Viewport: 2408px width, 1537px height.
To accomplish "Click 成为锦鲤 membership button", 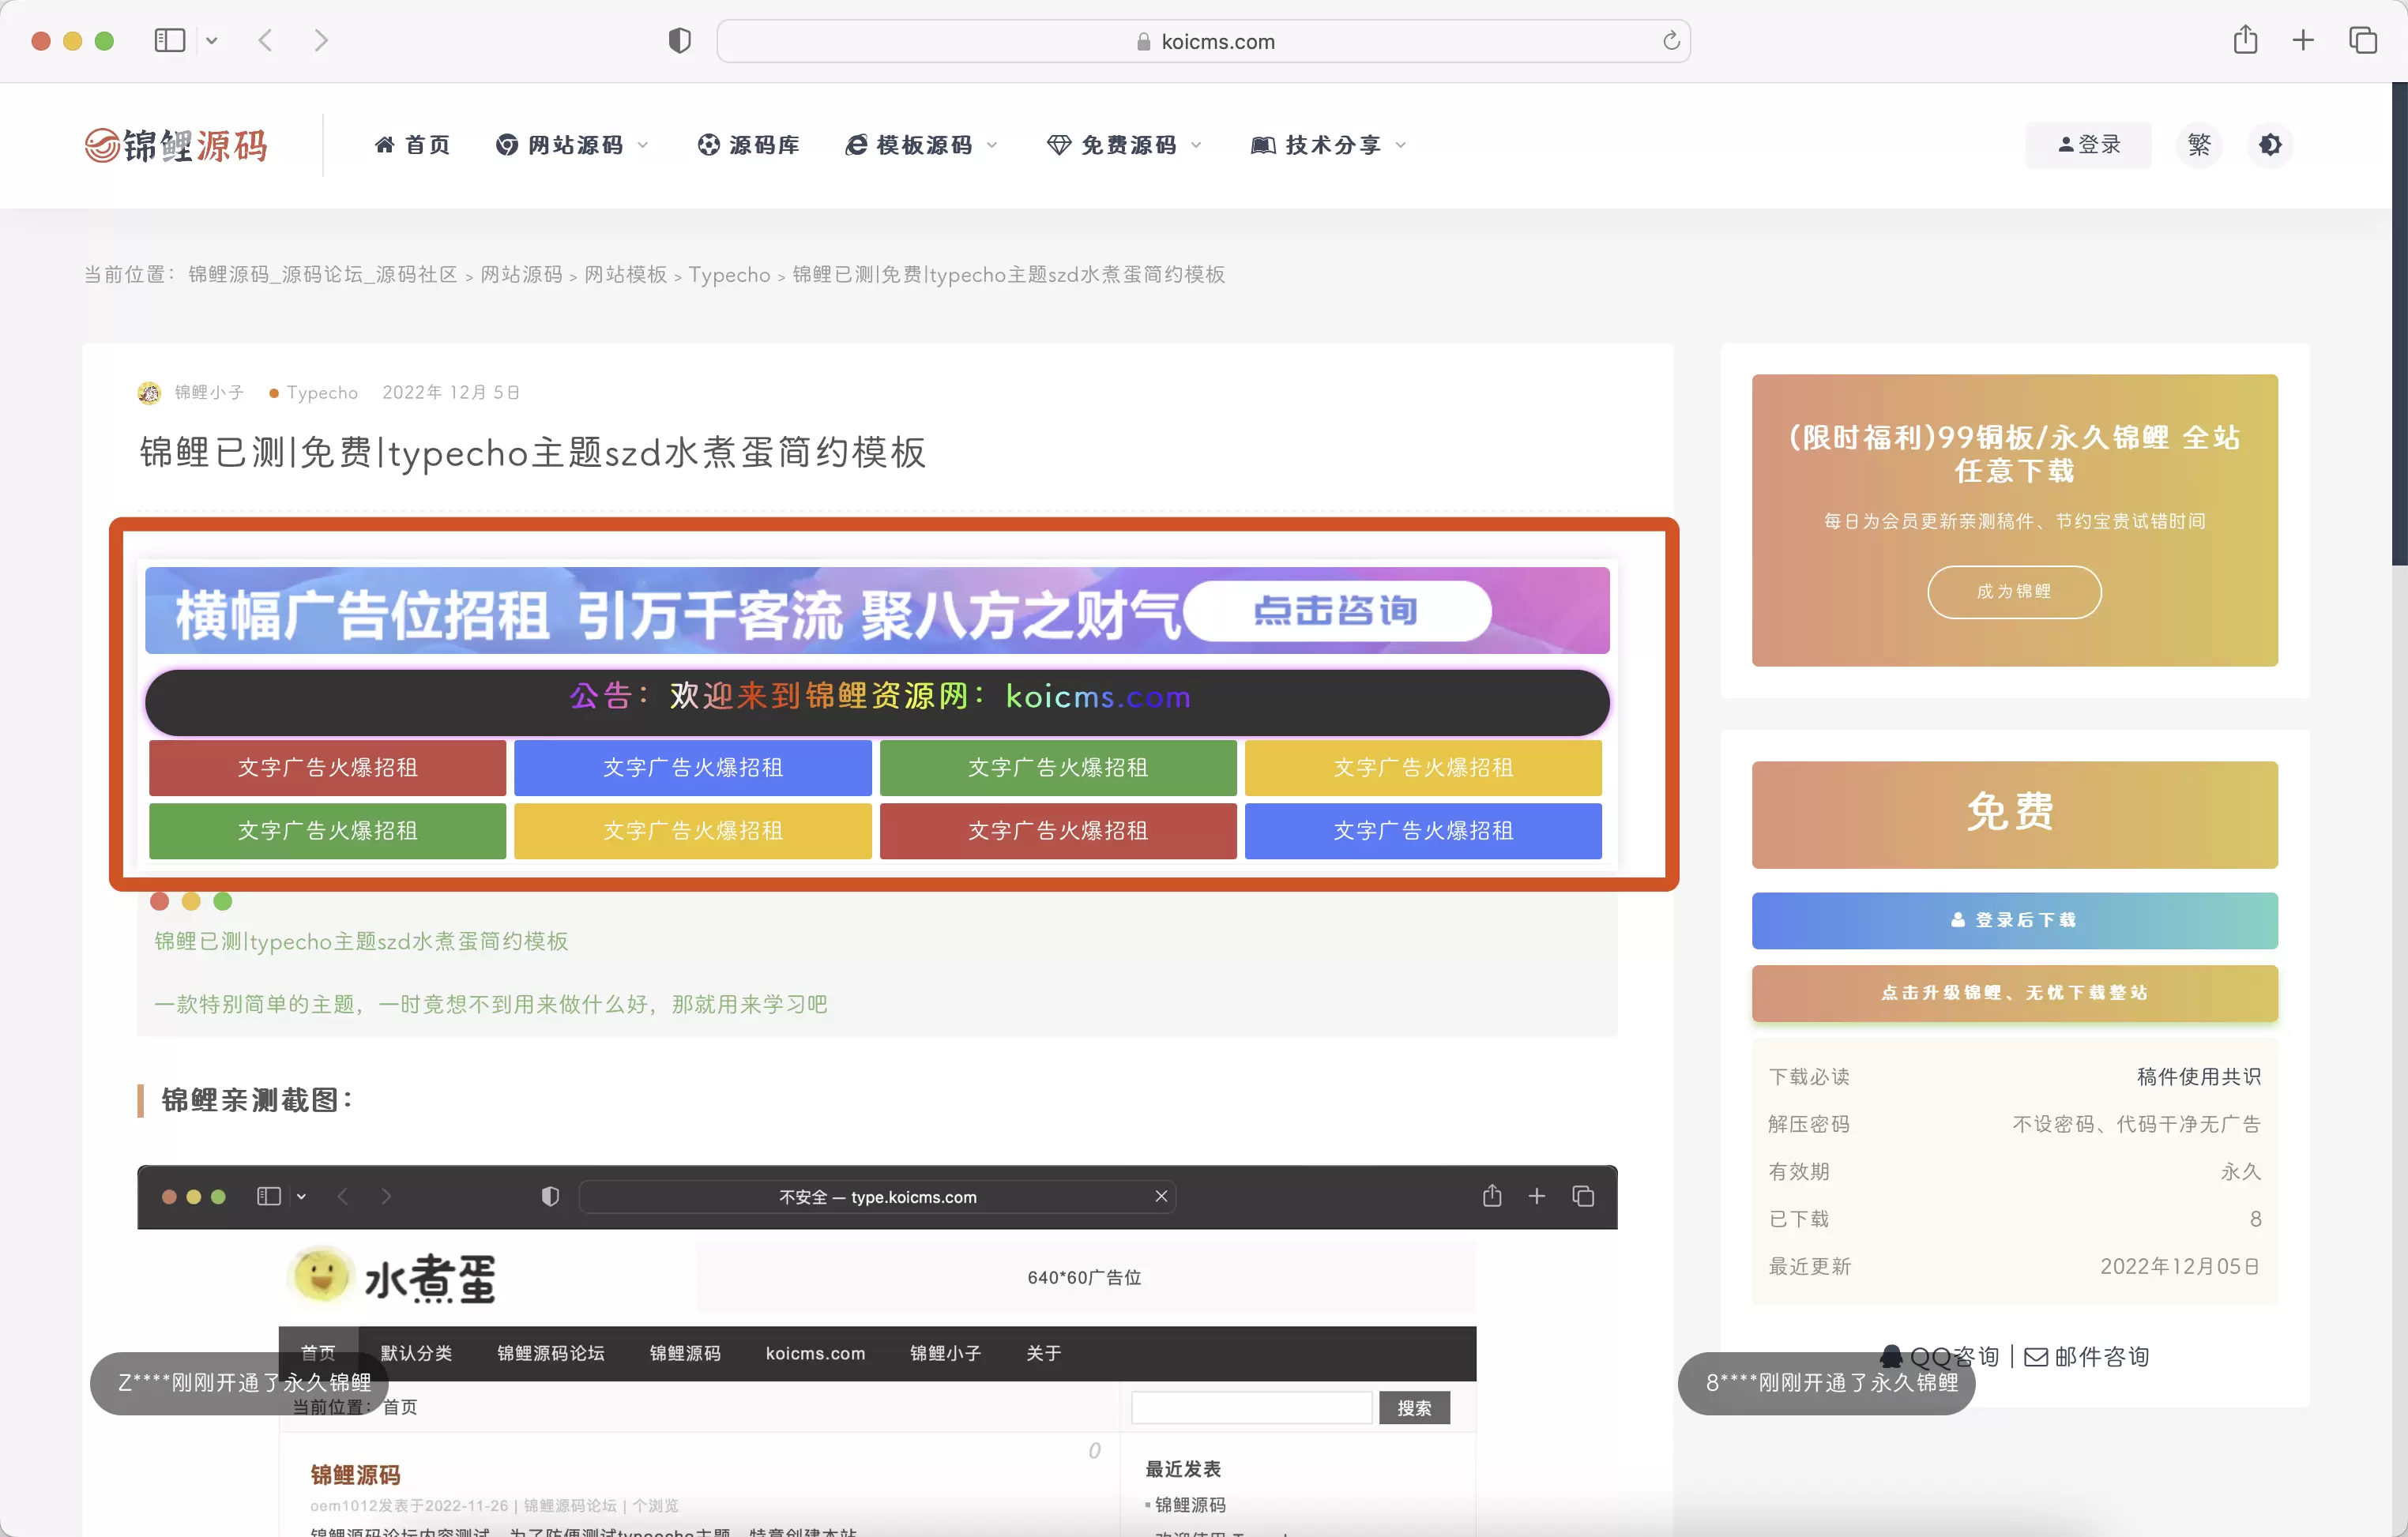I will (2015, 588).
